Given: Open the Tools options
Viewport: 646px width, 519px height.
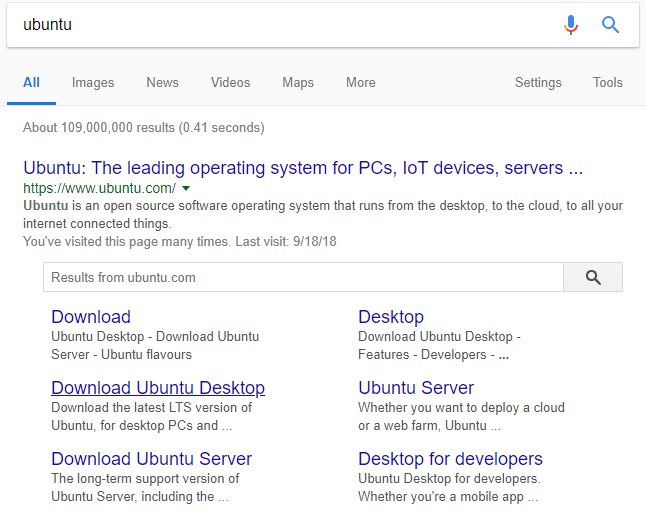Looking at the screenshot, I should click(x=608, y=82).
